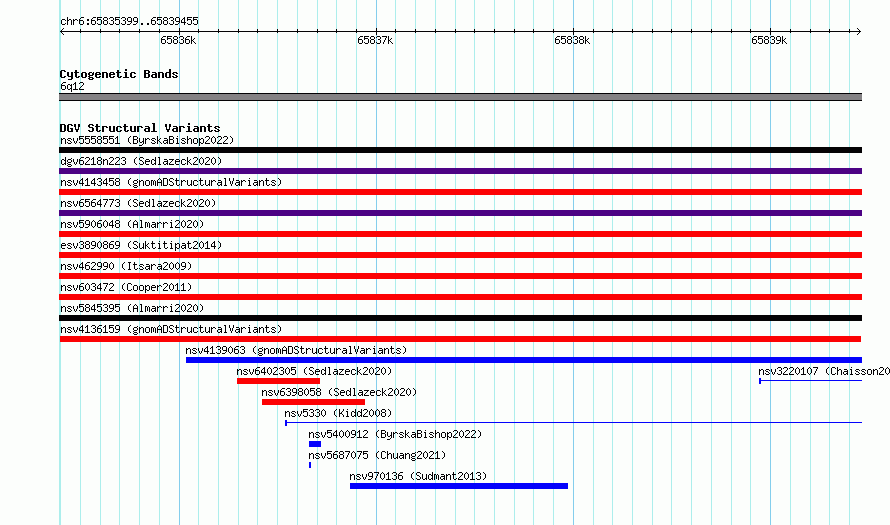
Task: Click the chr6:65835399..65839455 coordinate label
Action: pyautogui.click(x=129, y=22)
